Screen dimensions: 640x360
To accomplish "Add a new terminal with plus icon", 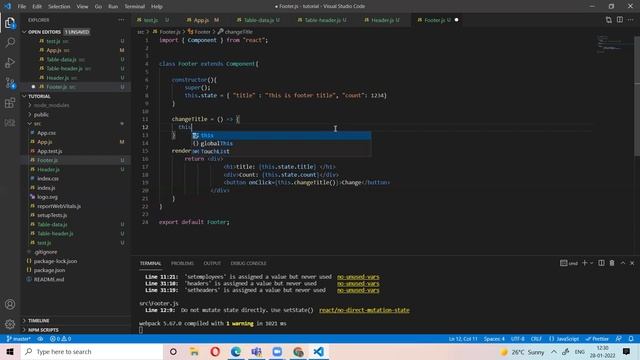I will (x=584, y=263).
